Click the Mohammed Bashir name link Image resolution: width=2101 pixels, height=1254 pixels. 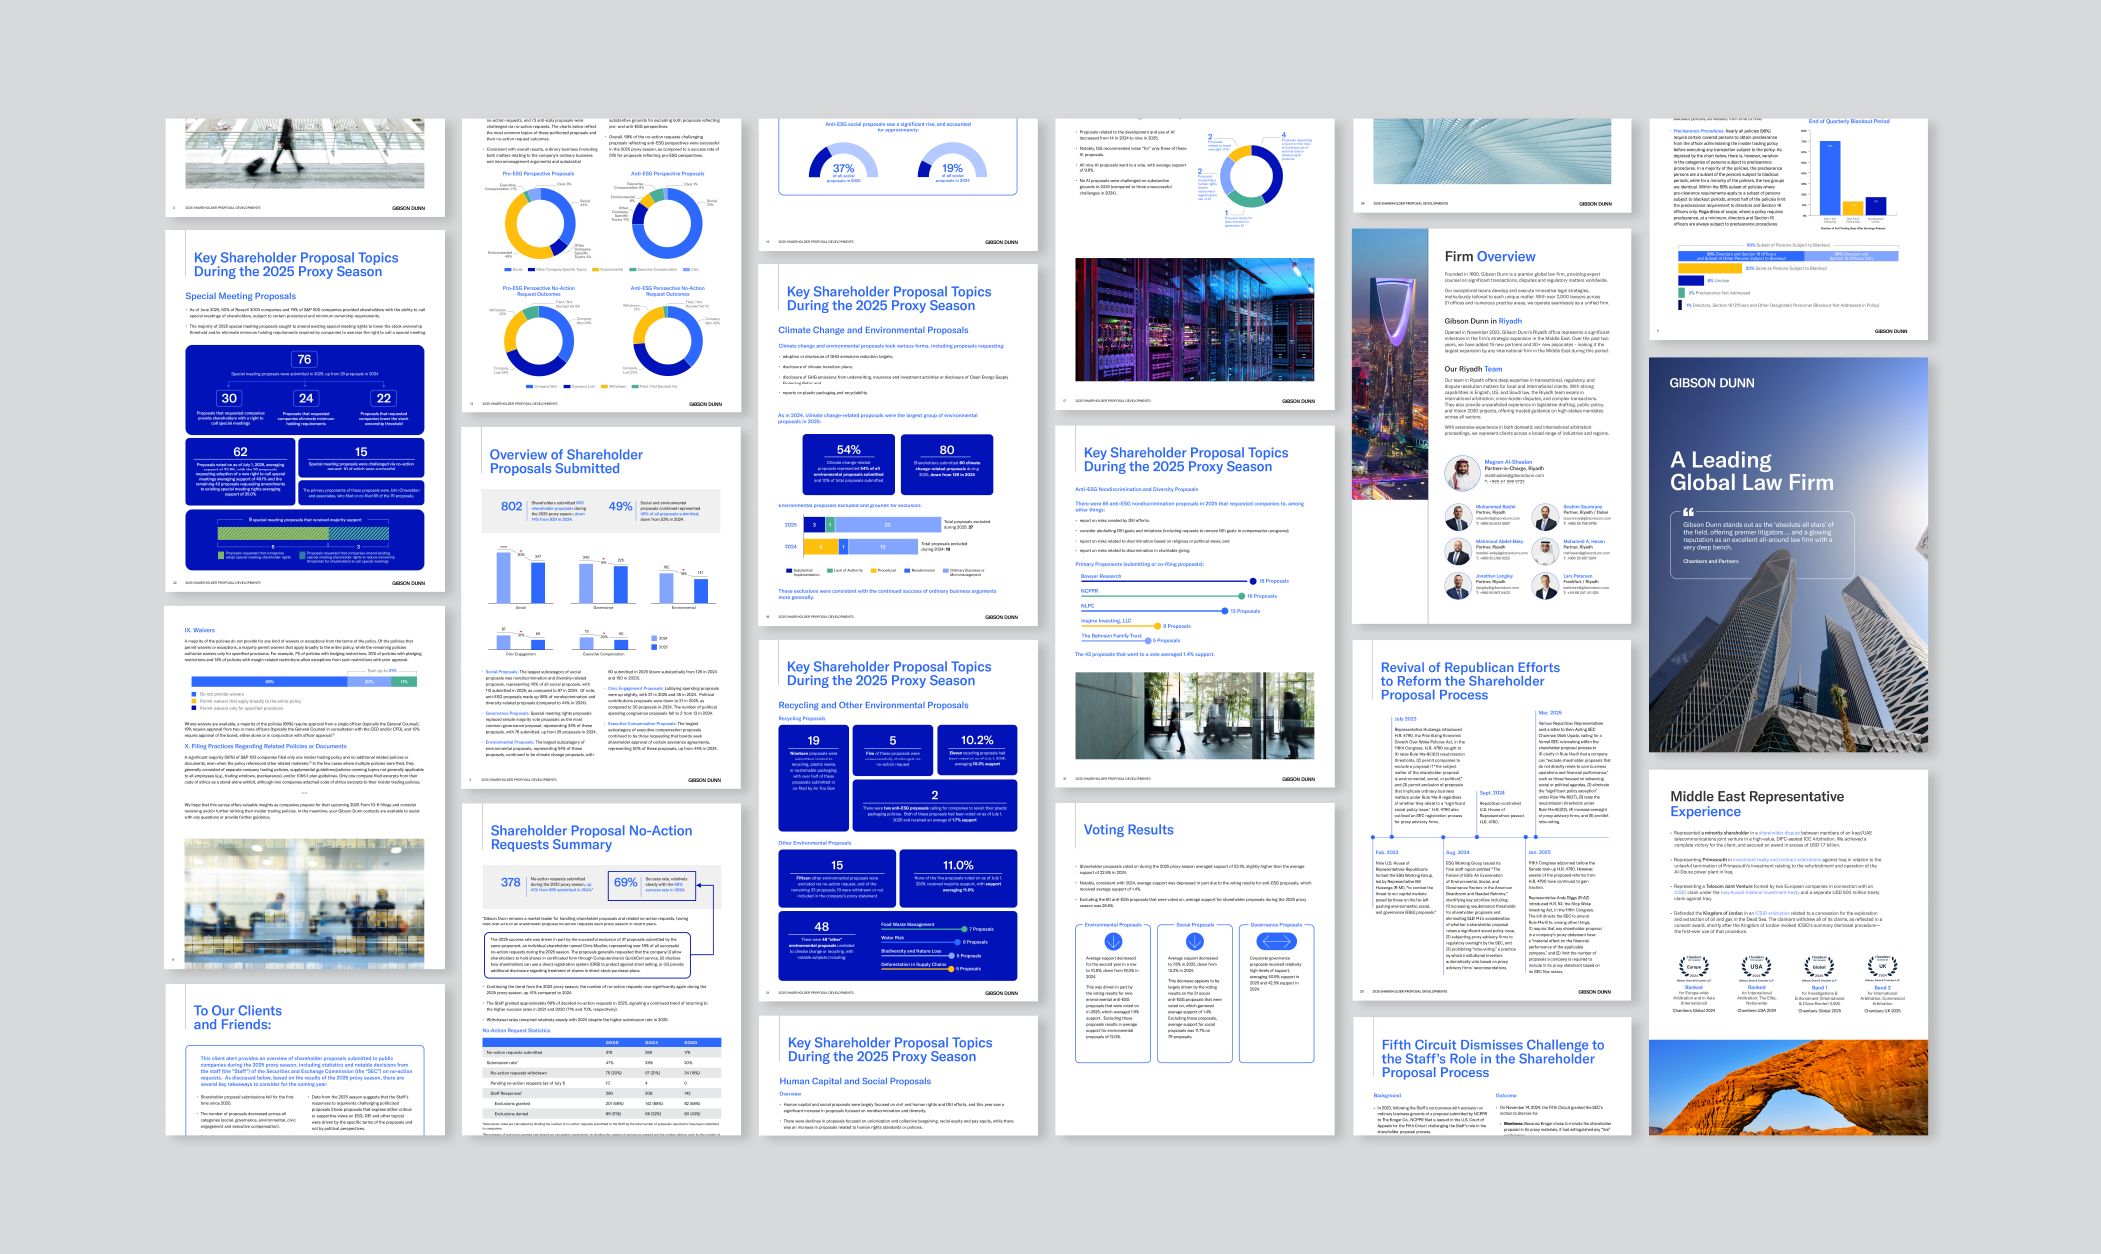point(1495,507)
